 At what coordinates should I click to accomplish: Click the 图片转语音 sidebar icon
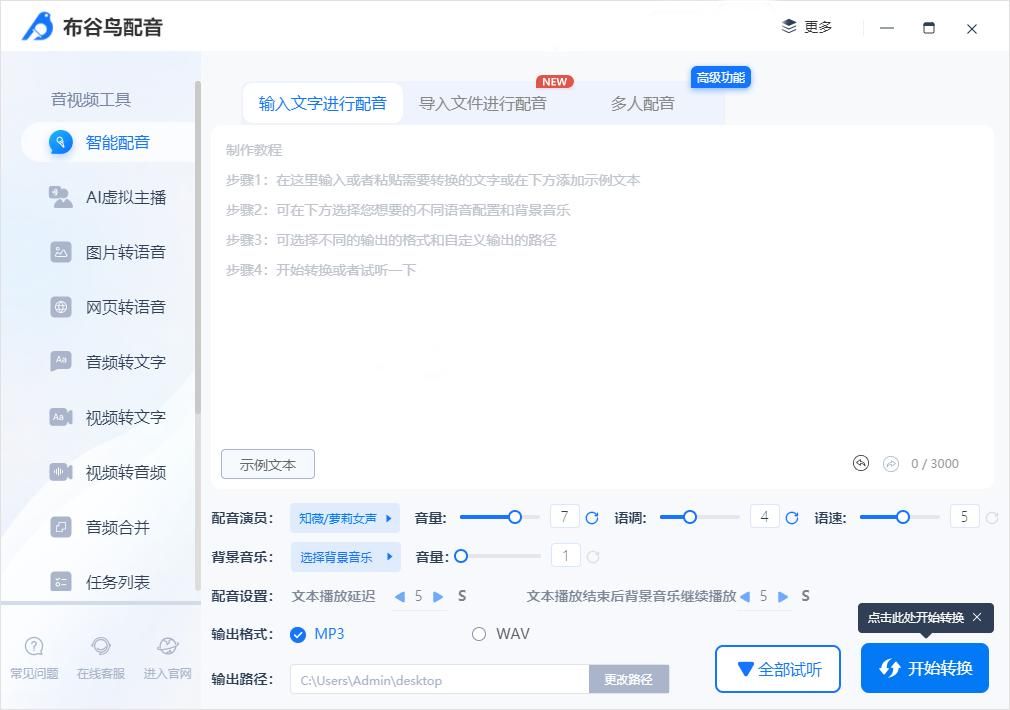tap(61, 252)
